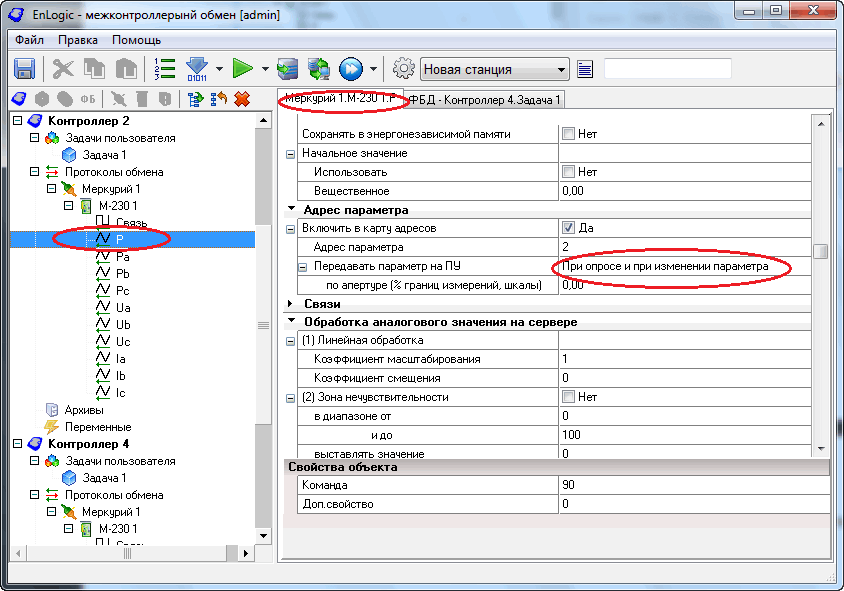844x591 pixels.
Task: Click the tree panel scroll up arrow
Action: click(x=263, y=120)
